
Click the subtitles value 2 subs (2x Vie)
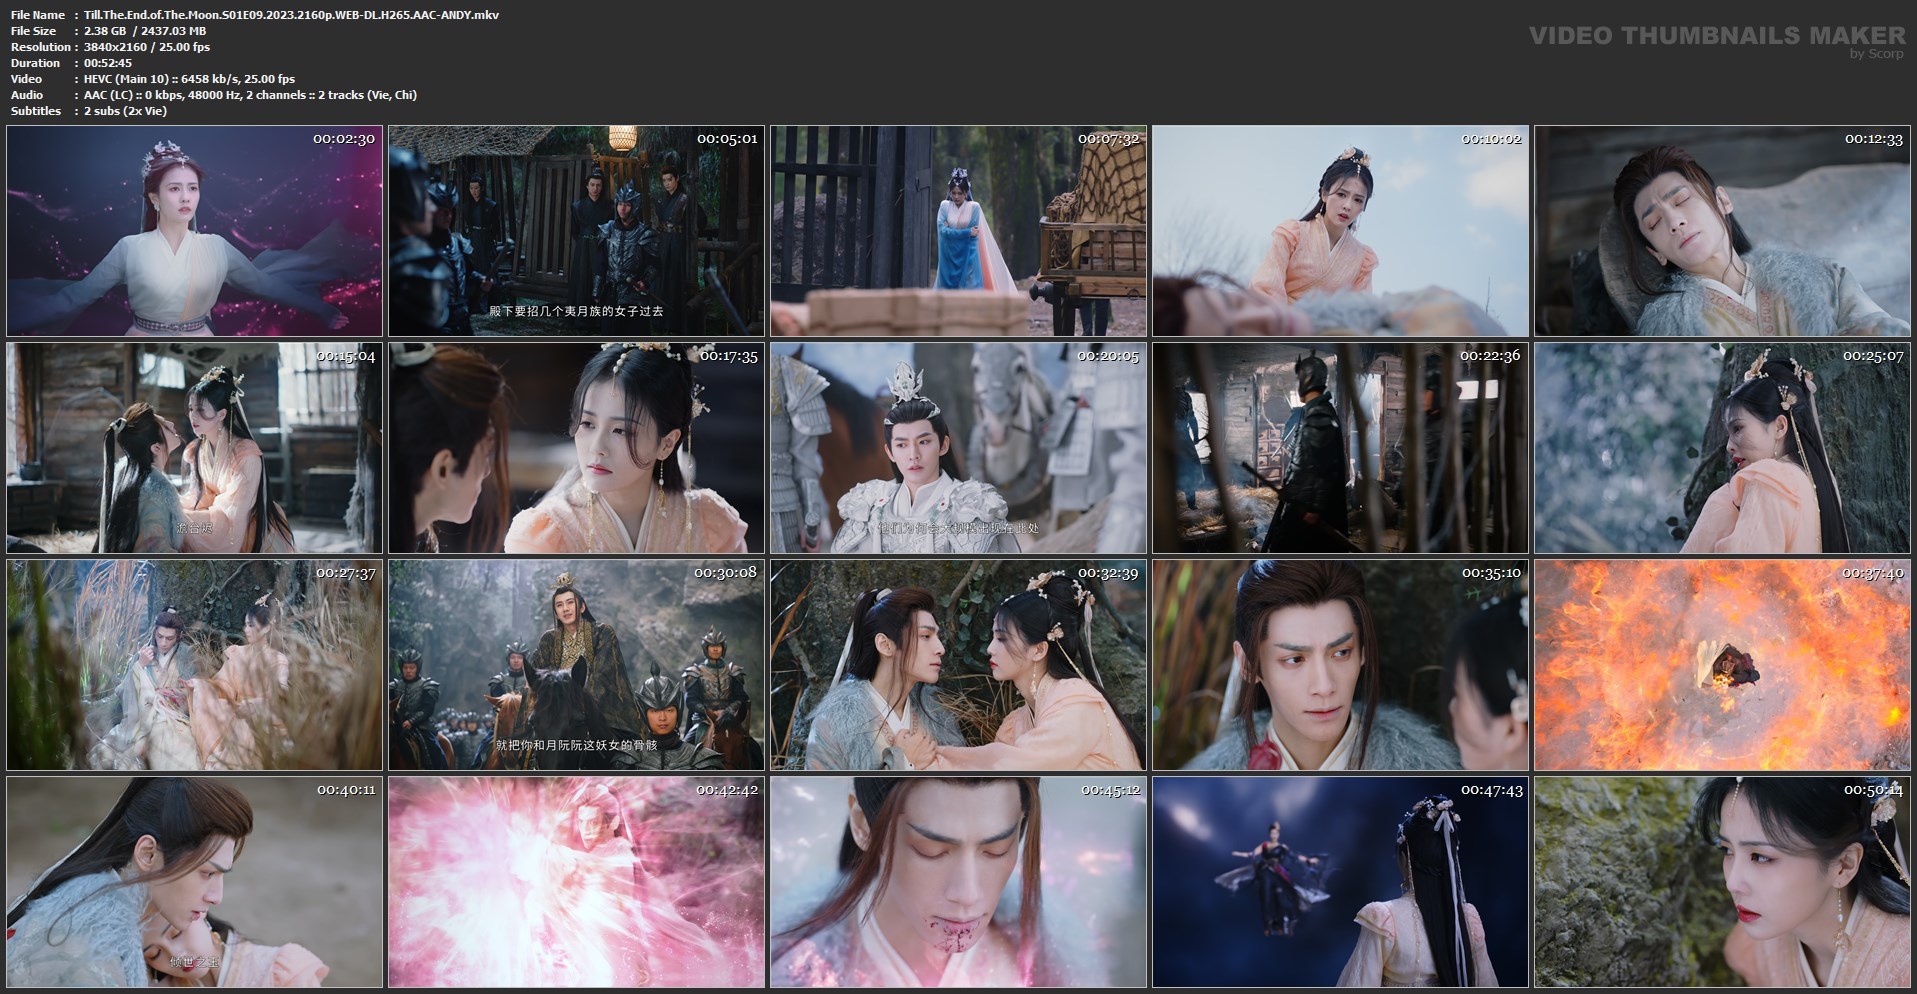point(125,111)
